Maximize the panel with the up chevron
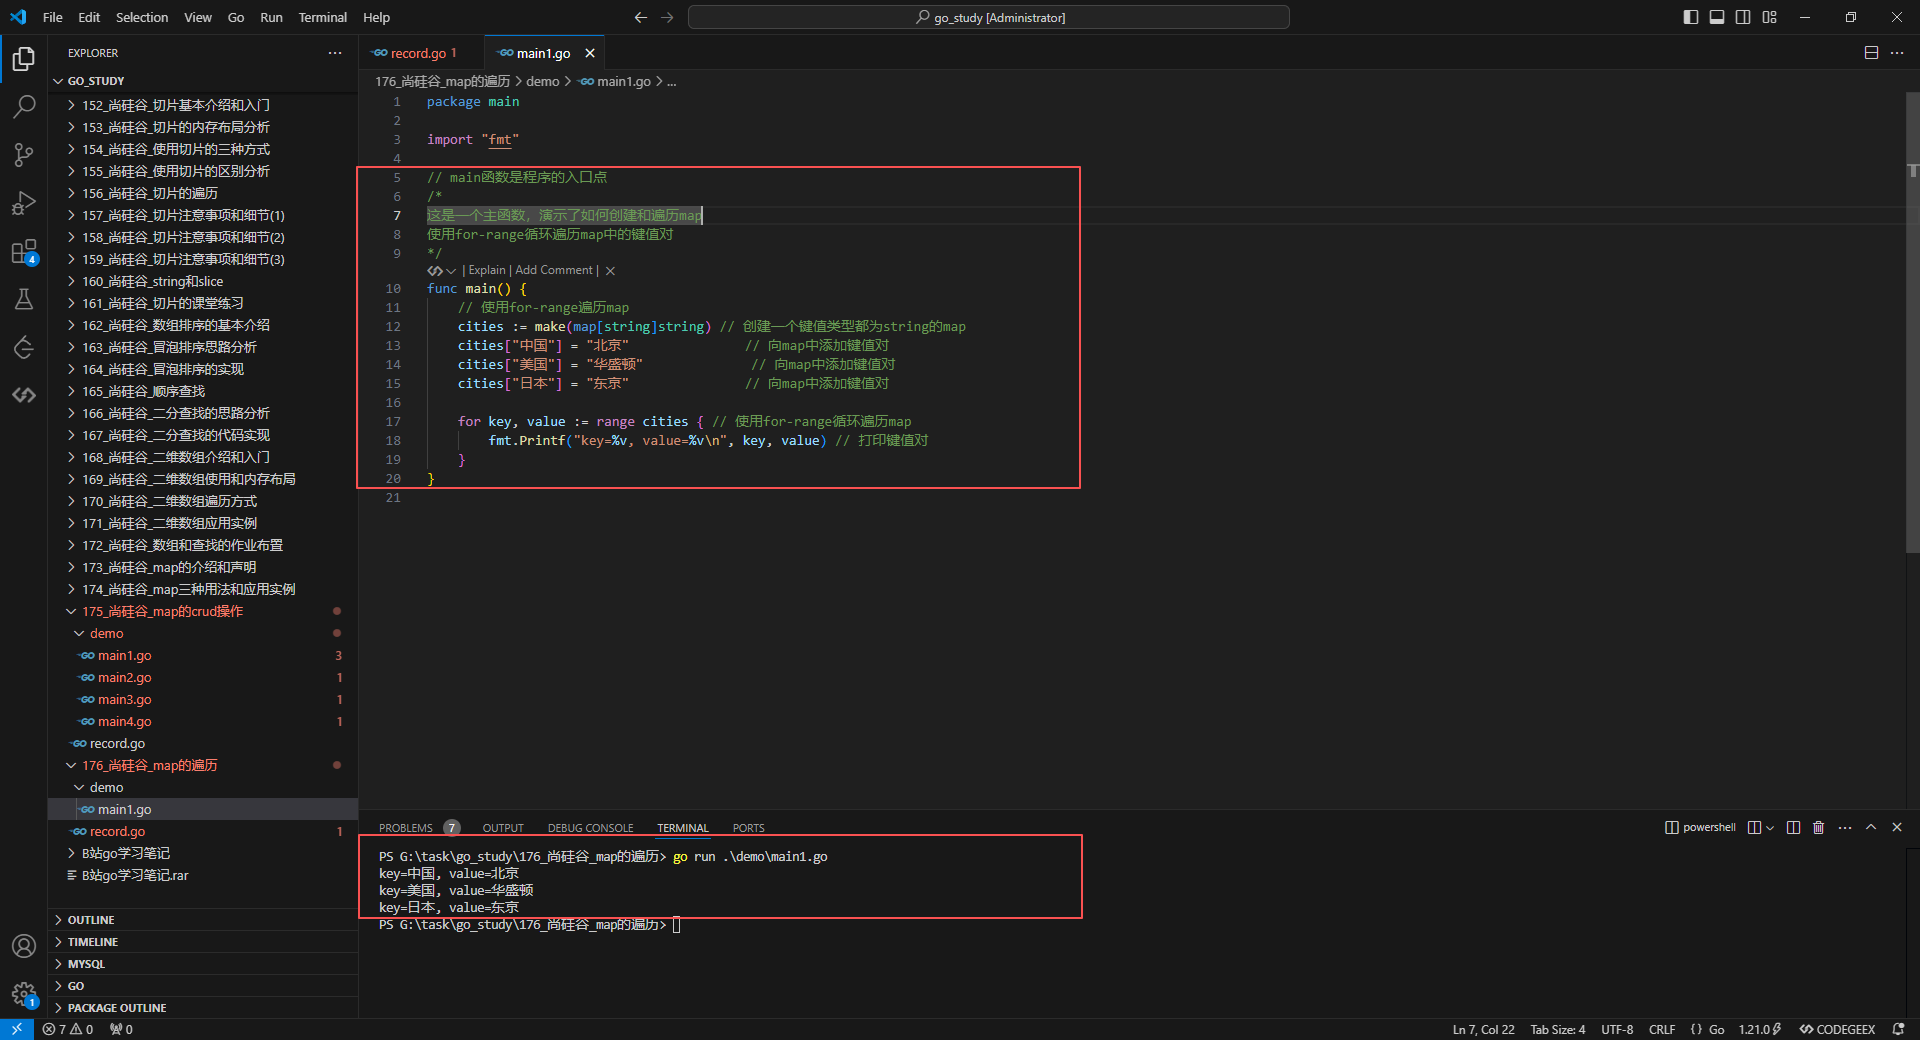The height and width of the screenshot is (1040, 1920). pos(1871,827)
